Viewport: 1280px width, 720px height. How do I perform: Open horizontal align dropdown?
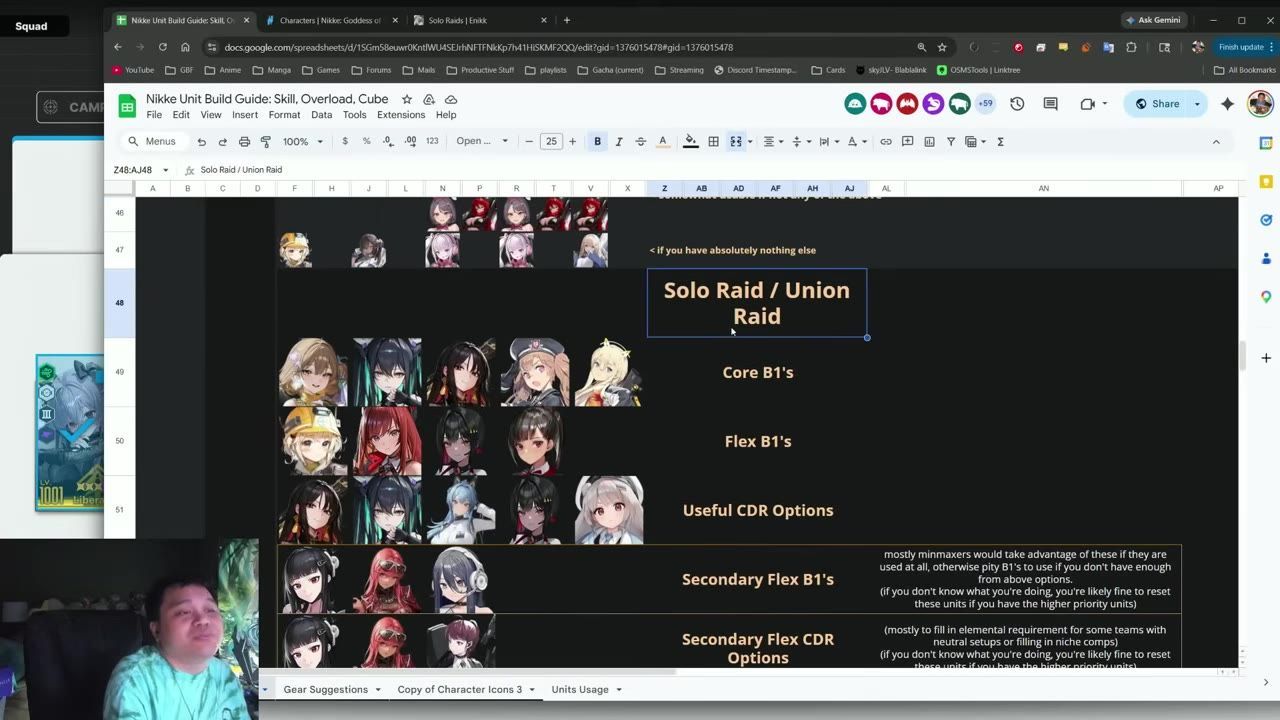(x=773, y=142)
